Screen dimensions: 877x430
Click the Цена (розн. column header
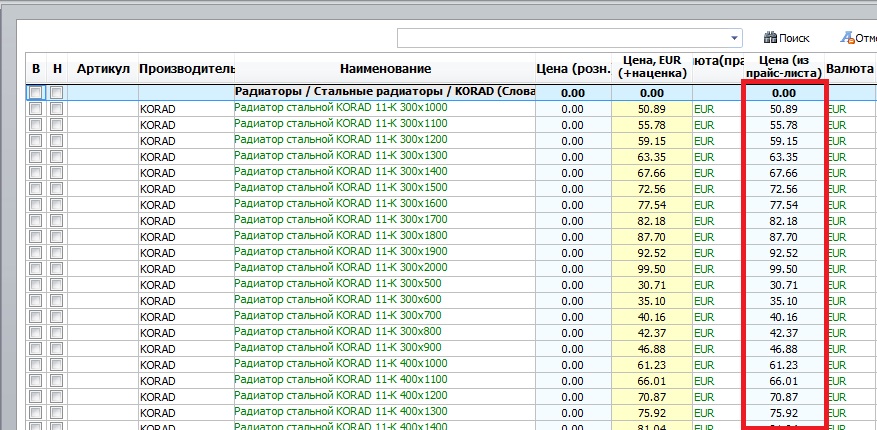pos(573,69)
